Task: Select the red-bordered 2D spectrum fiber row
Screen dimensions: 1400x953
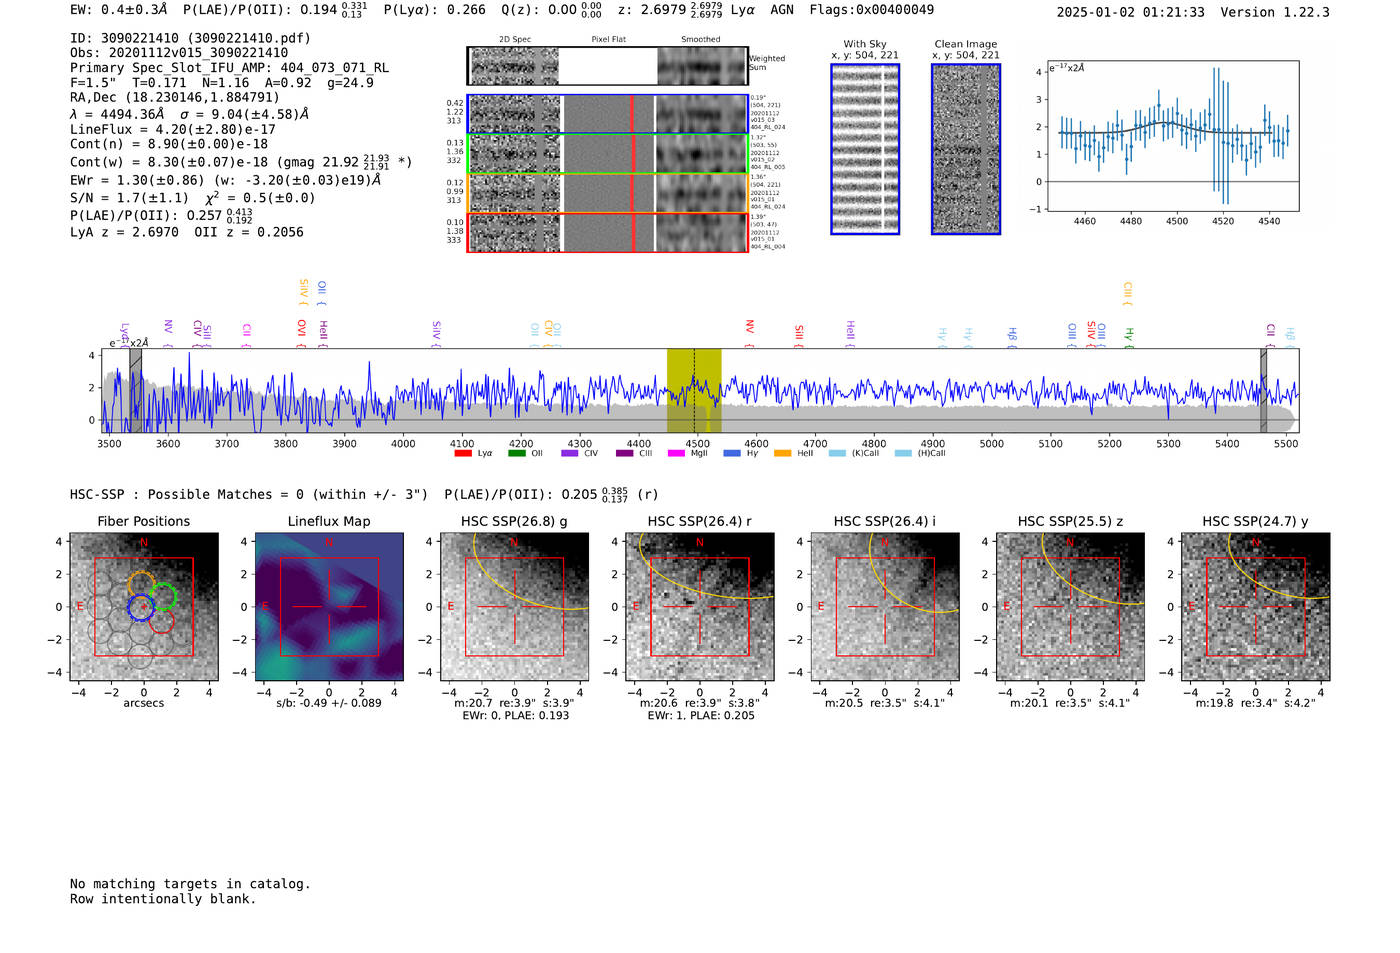Action: pos(608,232)
